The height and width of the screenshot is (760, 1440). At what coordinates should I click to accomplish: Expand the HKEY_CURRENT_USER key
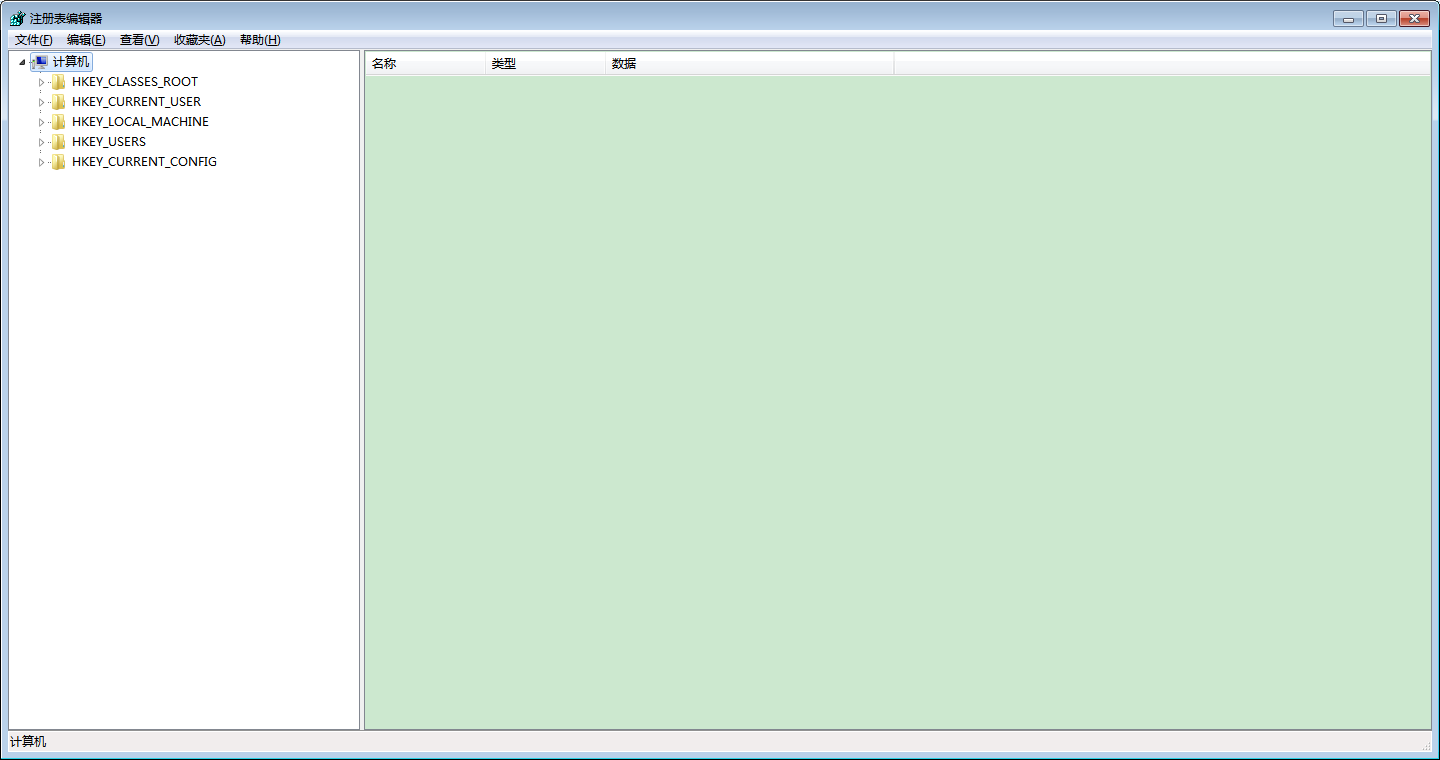[x=41, y=102]
